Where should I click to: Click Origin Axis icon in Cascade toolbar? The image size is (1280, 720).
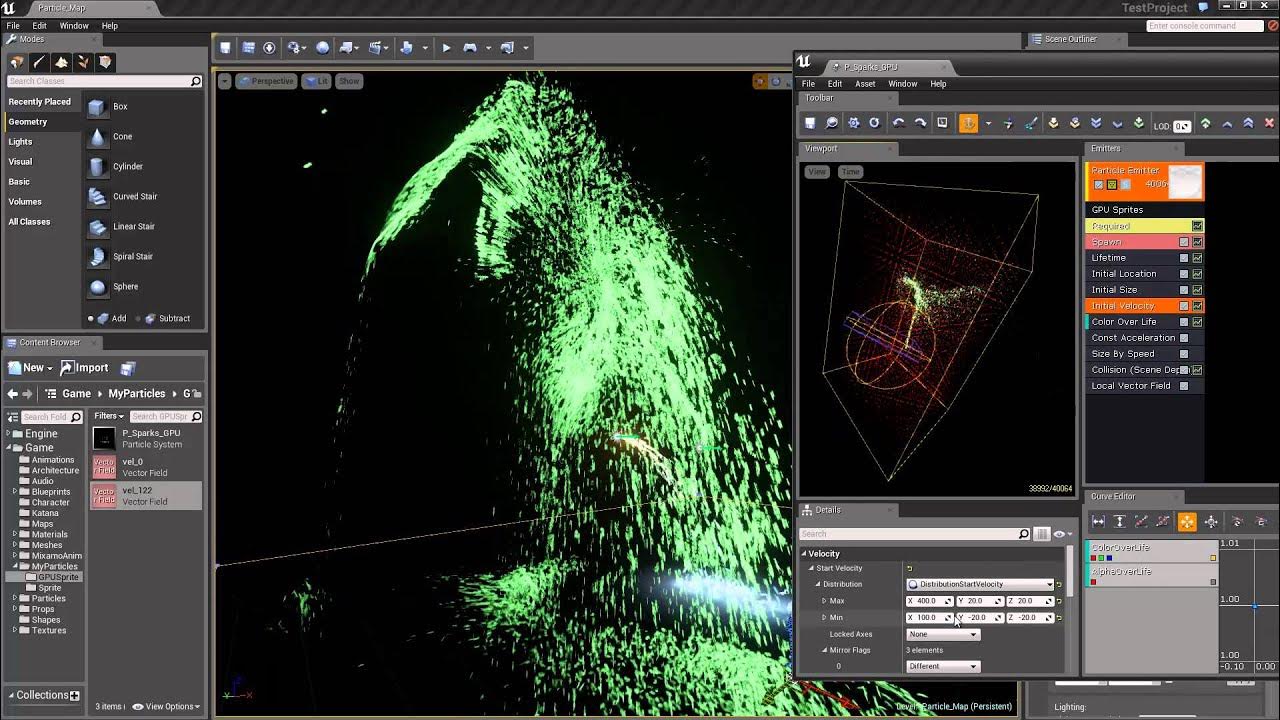pos(1008,123)
